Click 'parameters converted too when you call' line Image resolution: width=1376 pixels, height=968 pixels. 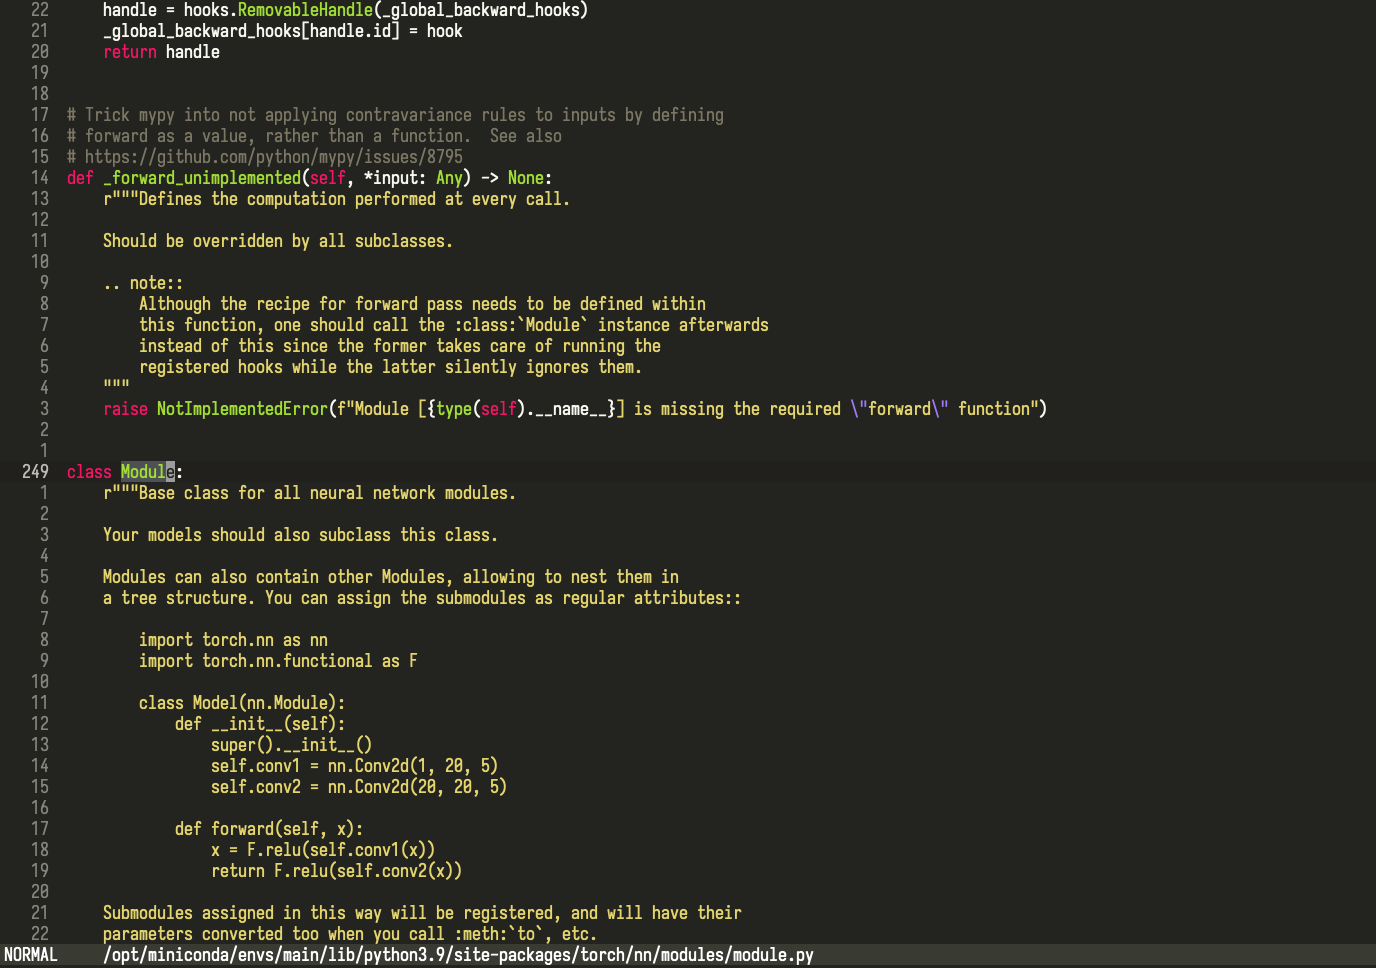(x=350, y=934)
